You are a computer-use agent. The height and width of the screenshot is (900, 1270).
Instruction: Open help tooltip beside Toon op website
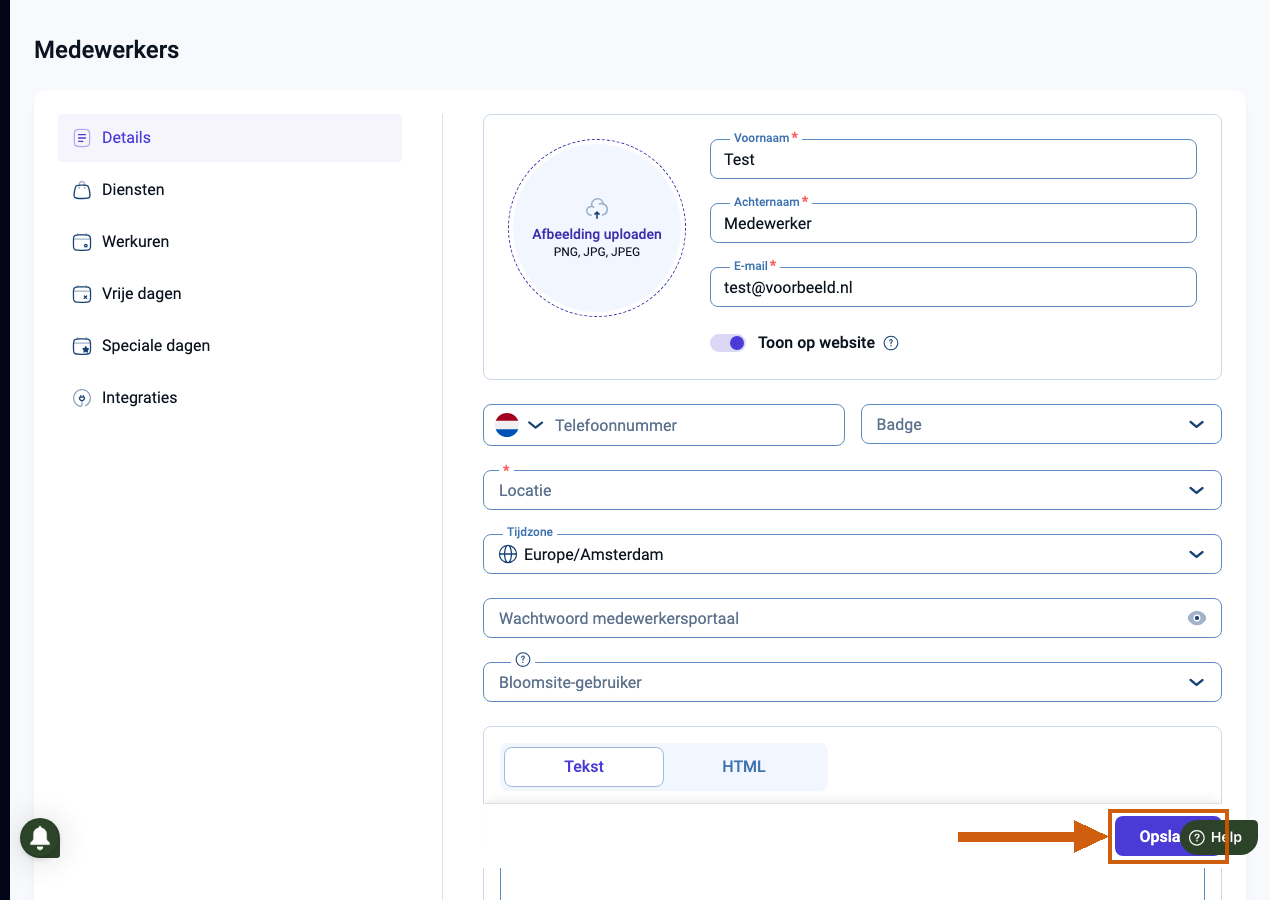(x=891, y=343)
